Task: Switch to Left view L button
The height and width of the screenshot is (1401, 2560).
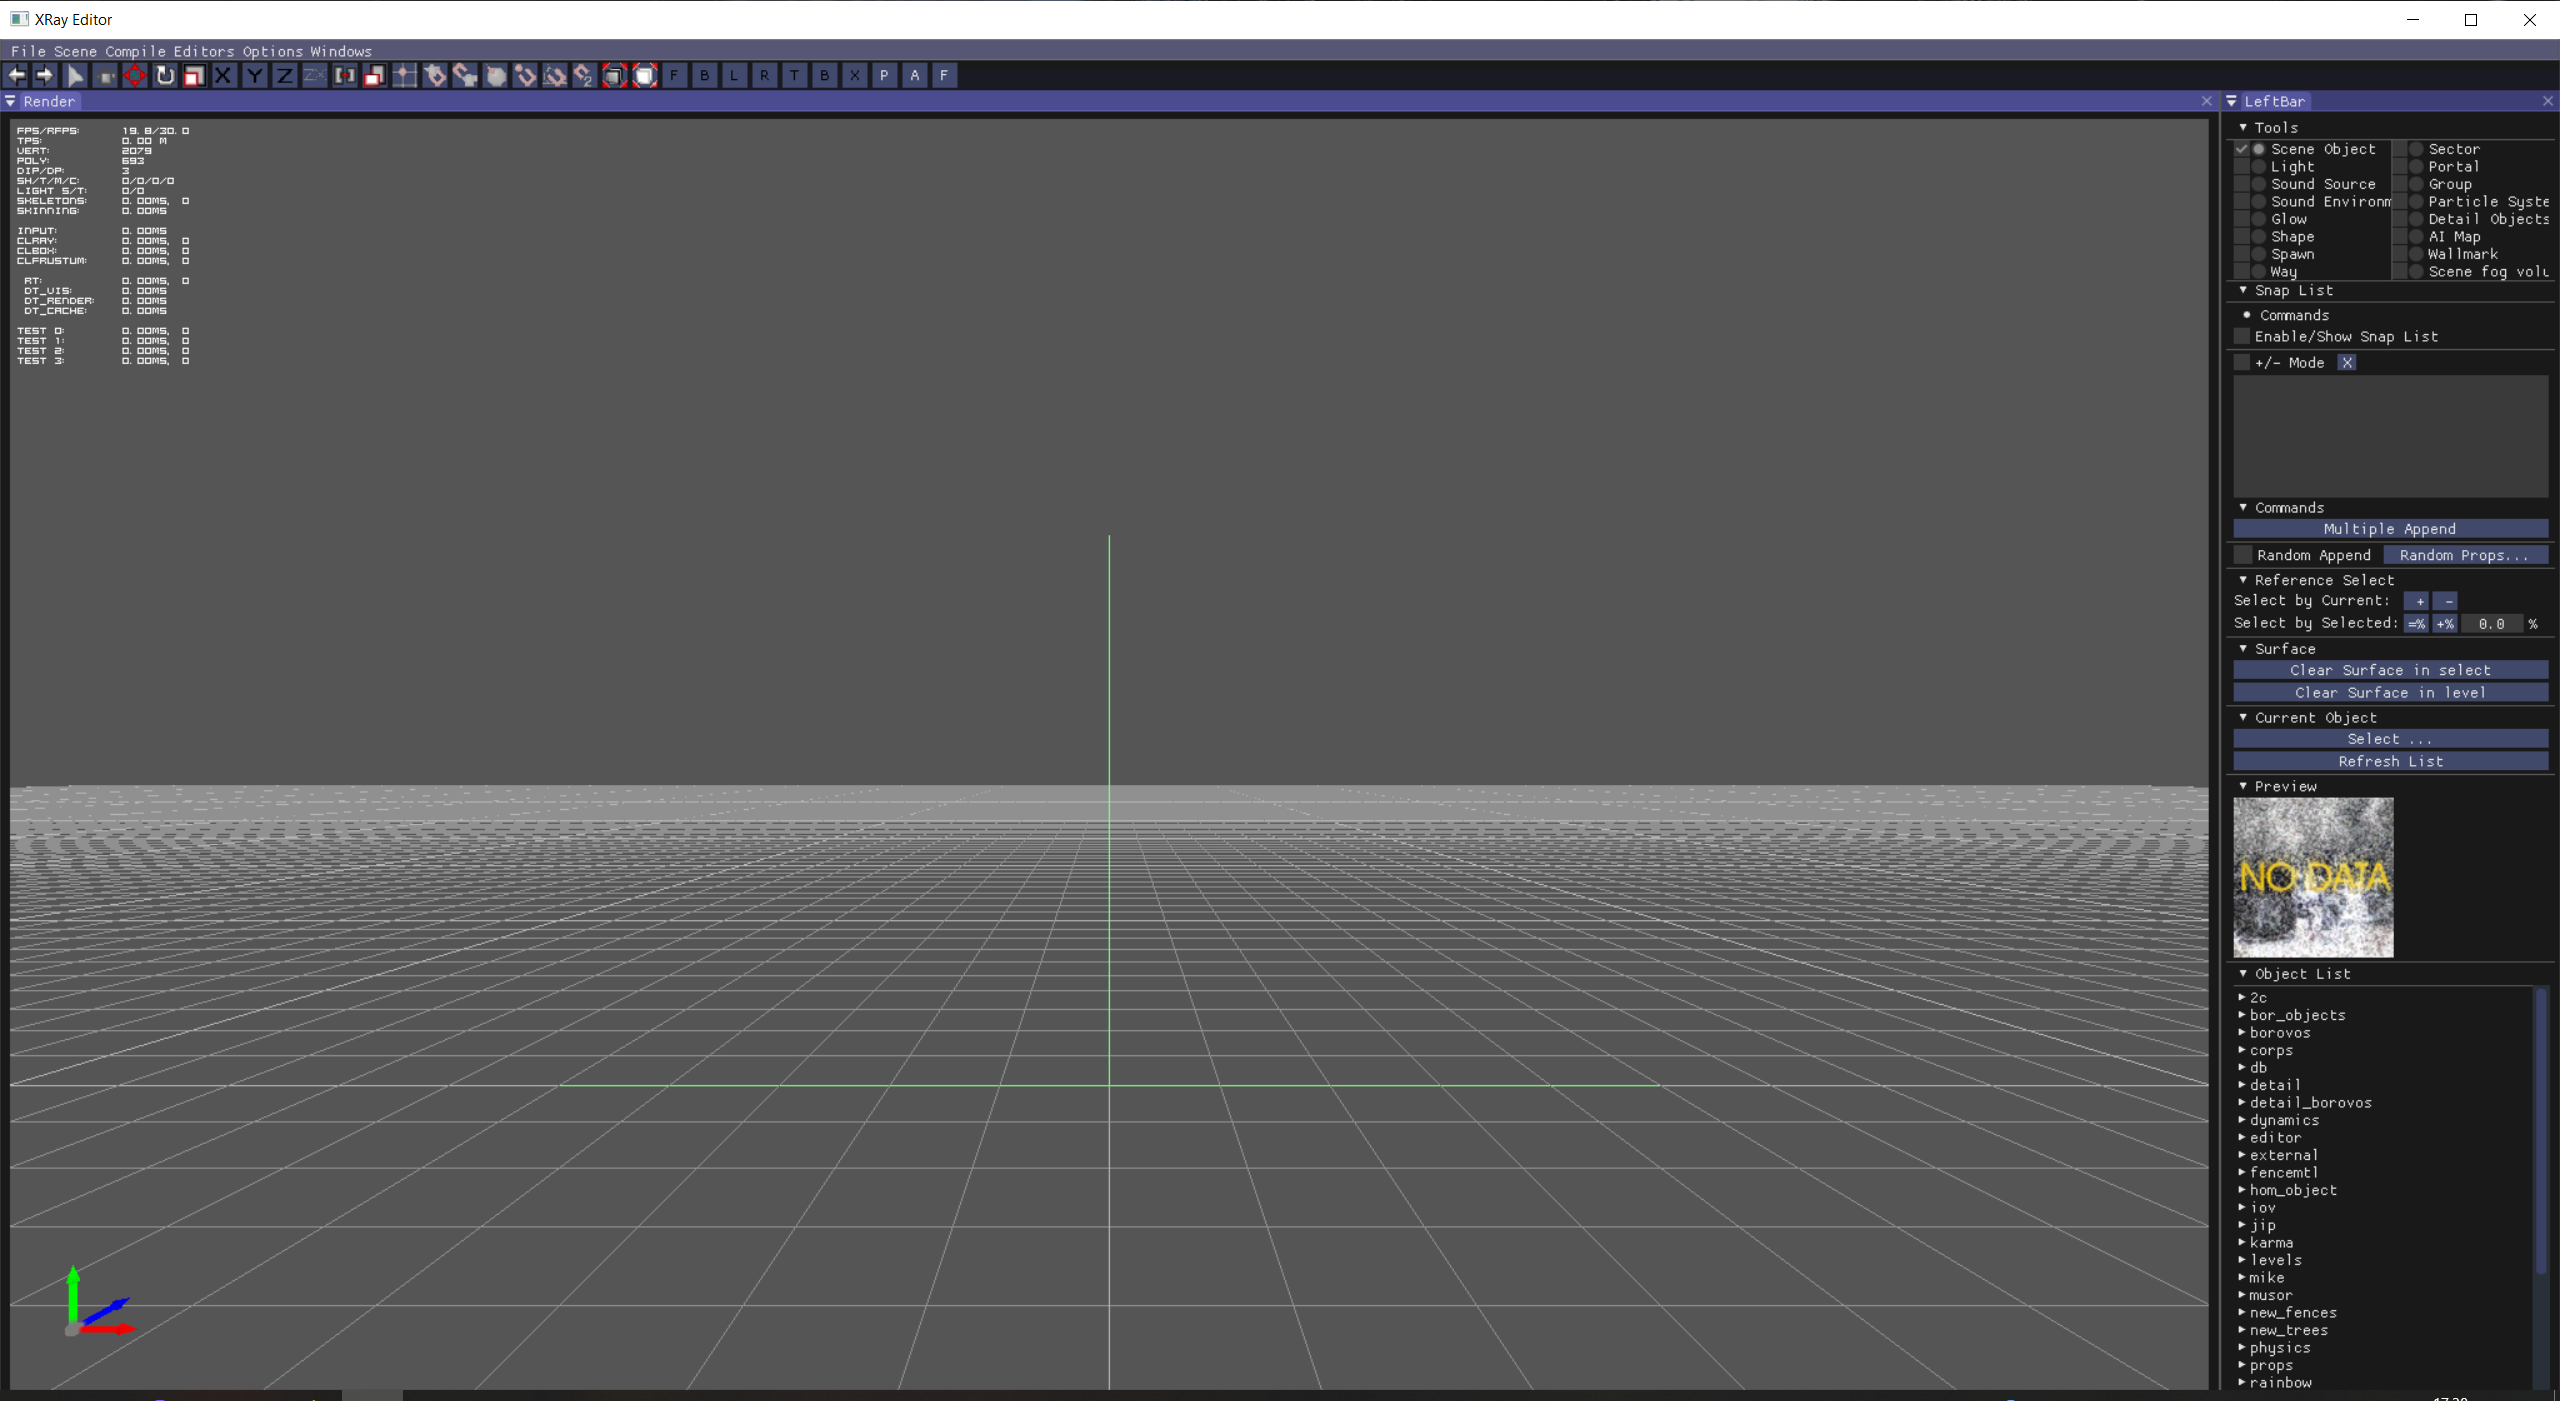Action: click(x=735, y=75)
